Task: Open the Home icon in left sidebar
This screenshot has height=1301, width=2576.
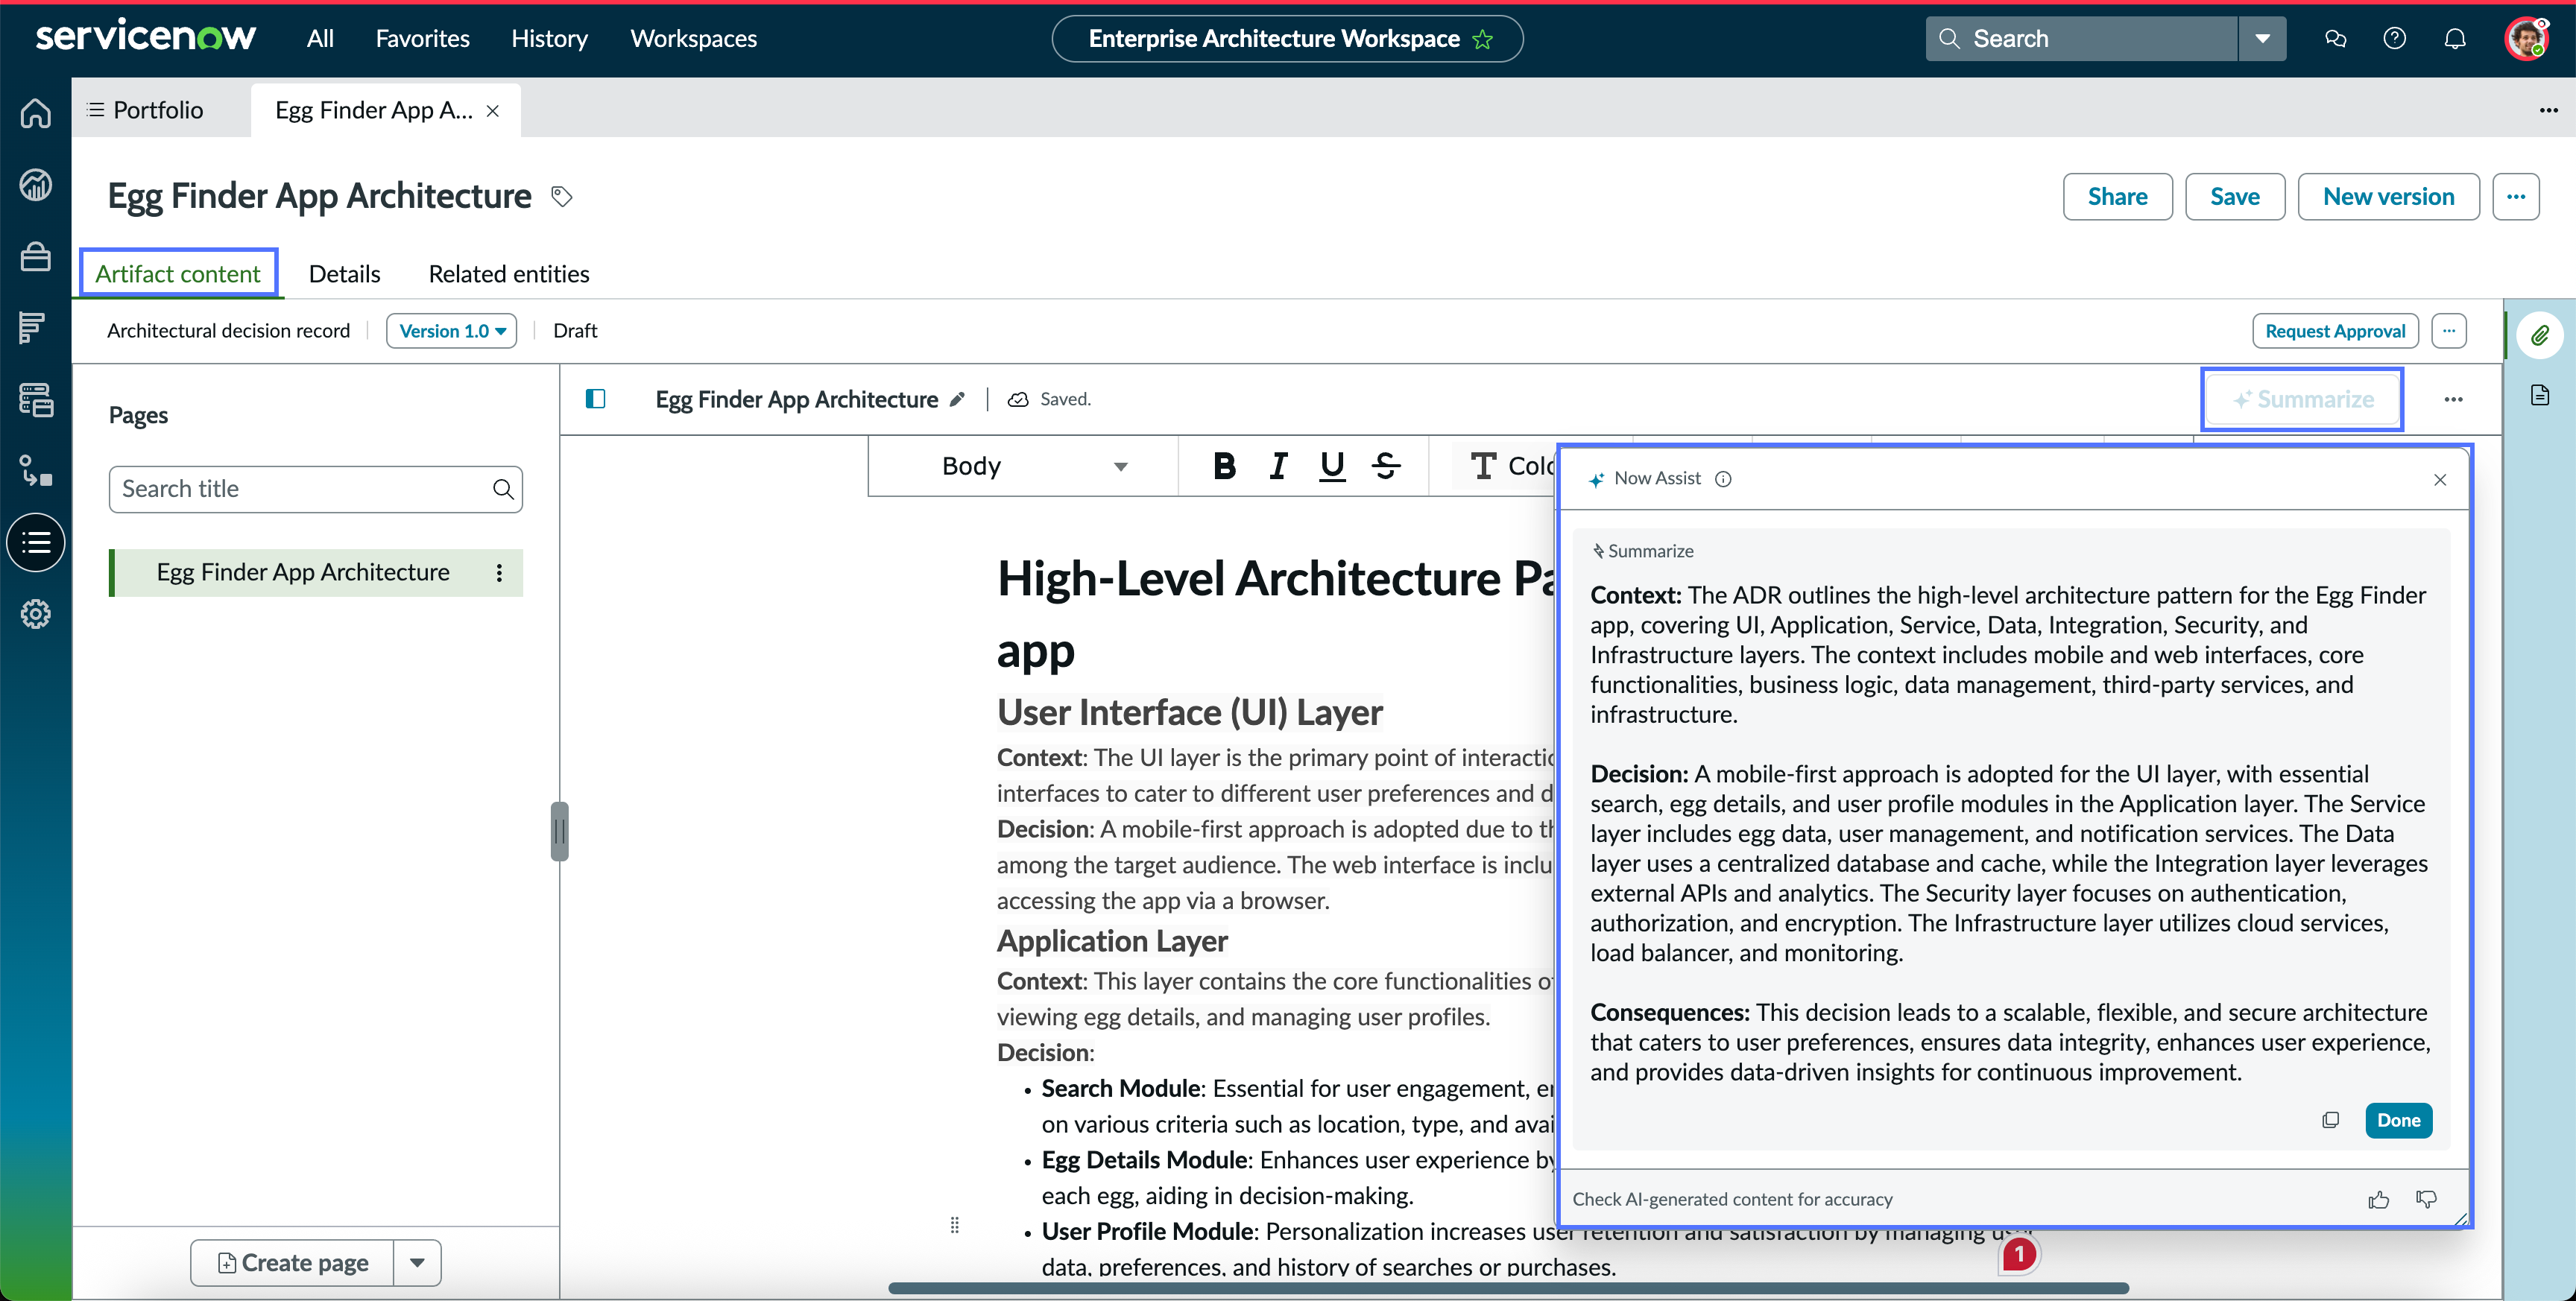Action: pyautogui.click(x=36, y=113)
